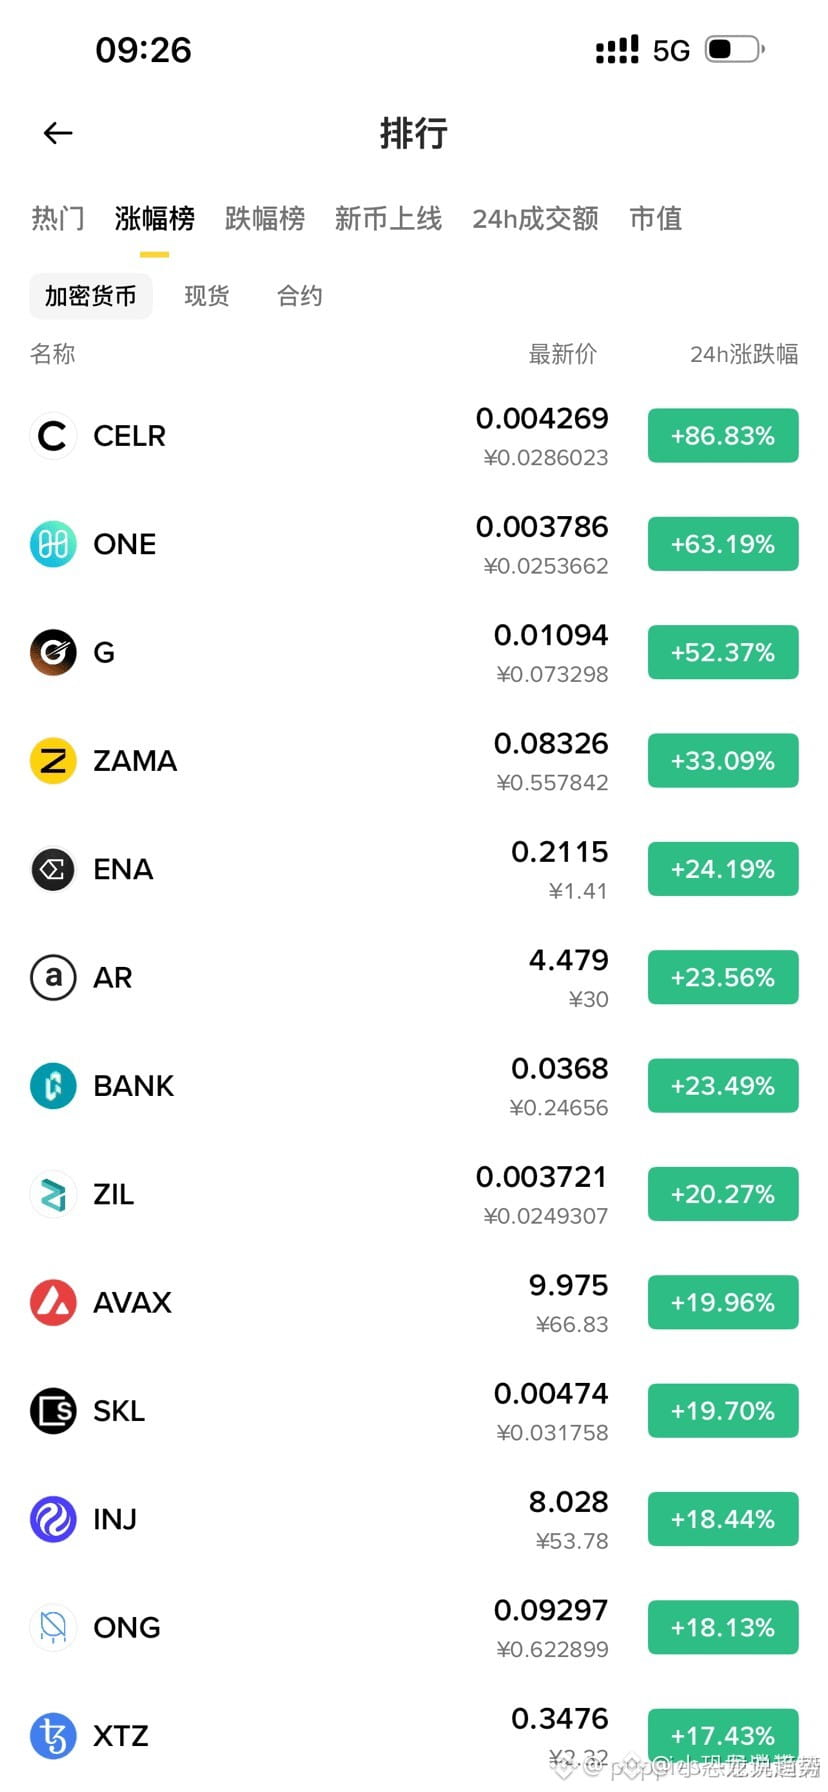828x1792 pixels.
Task: Select the 24h成交额 tab
Action: pos(535,218)
